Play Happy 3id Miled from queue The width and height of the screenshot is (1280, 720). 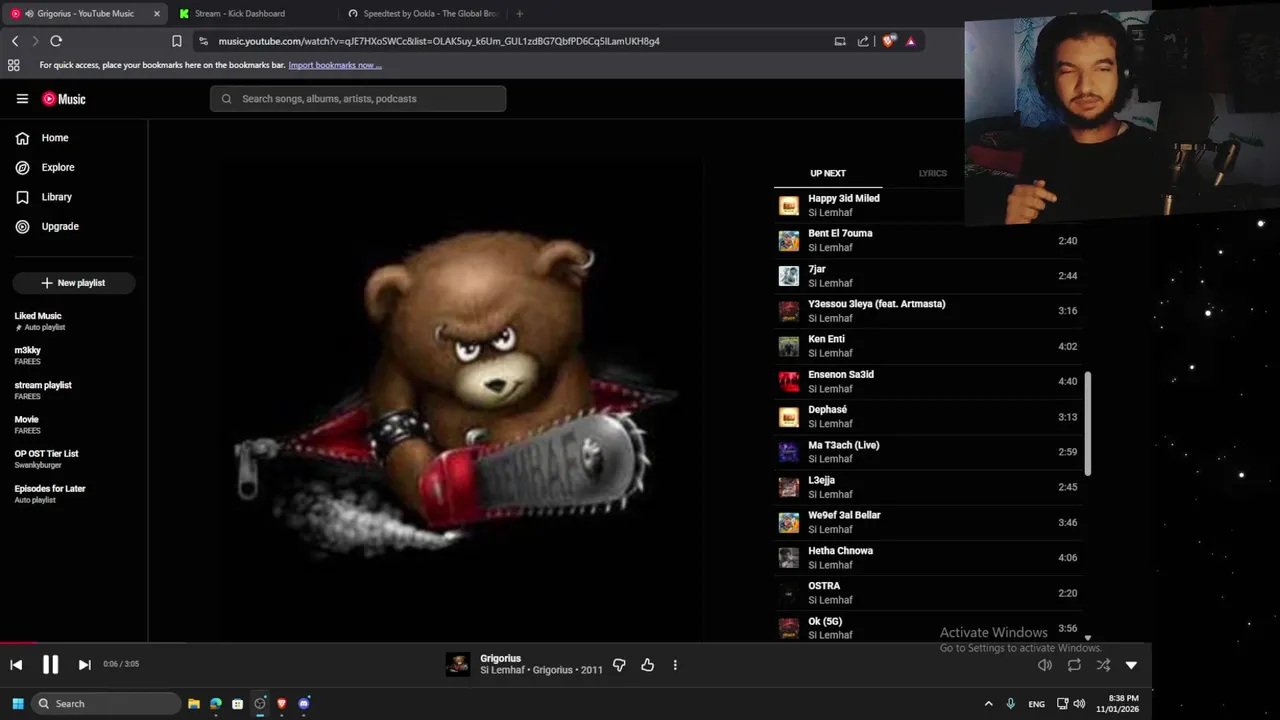tap(928, 205)
